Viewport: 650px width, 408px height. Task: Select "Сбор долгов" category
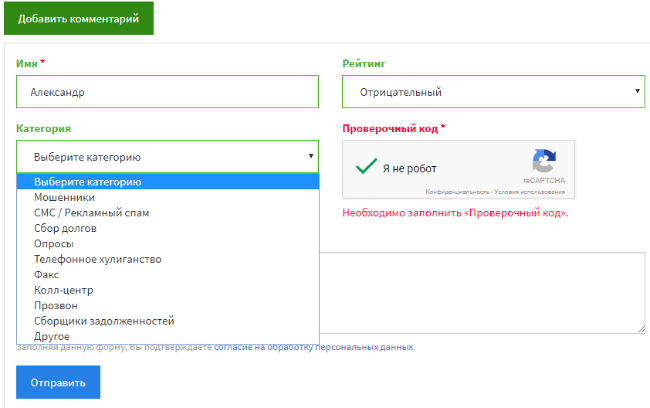tap(67, 228)
